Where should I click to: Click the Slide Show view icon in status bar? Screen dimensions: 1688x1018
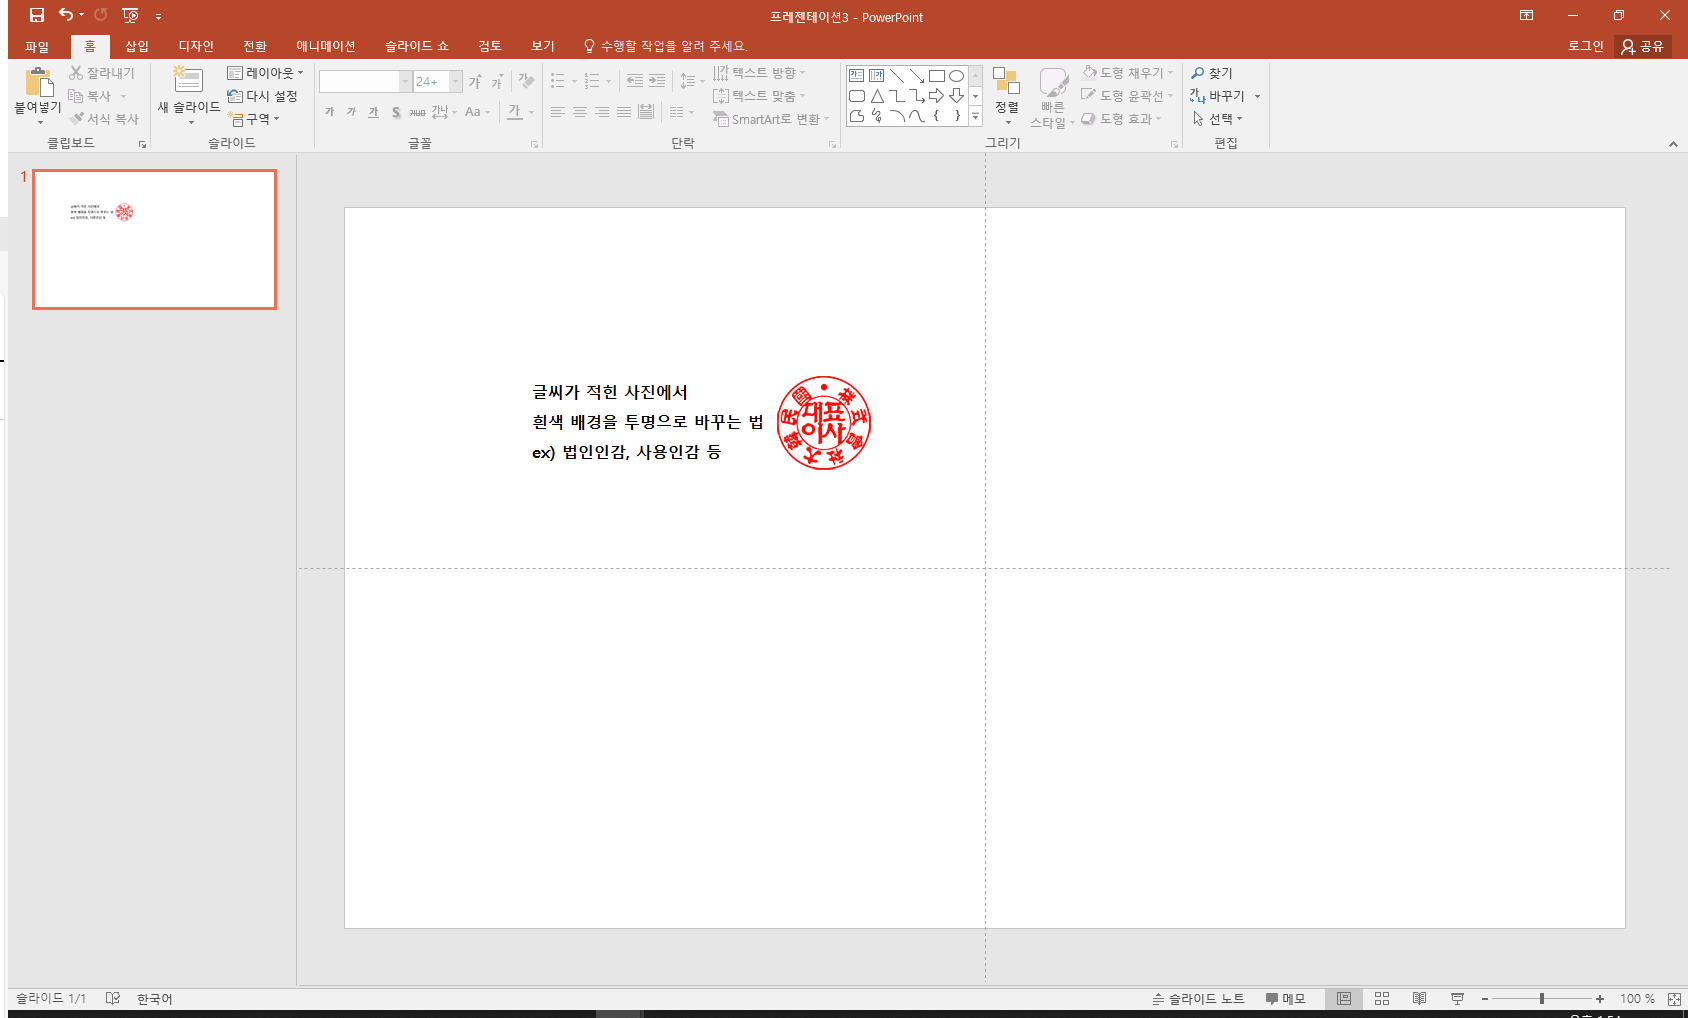click(x=1457, y=998)
